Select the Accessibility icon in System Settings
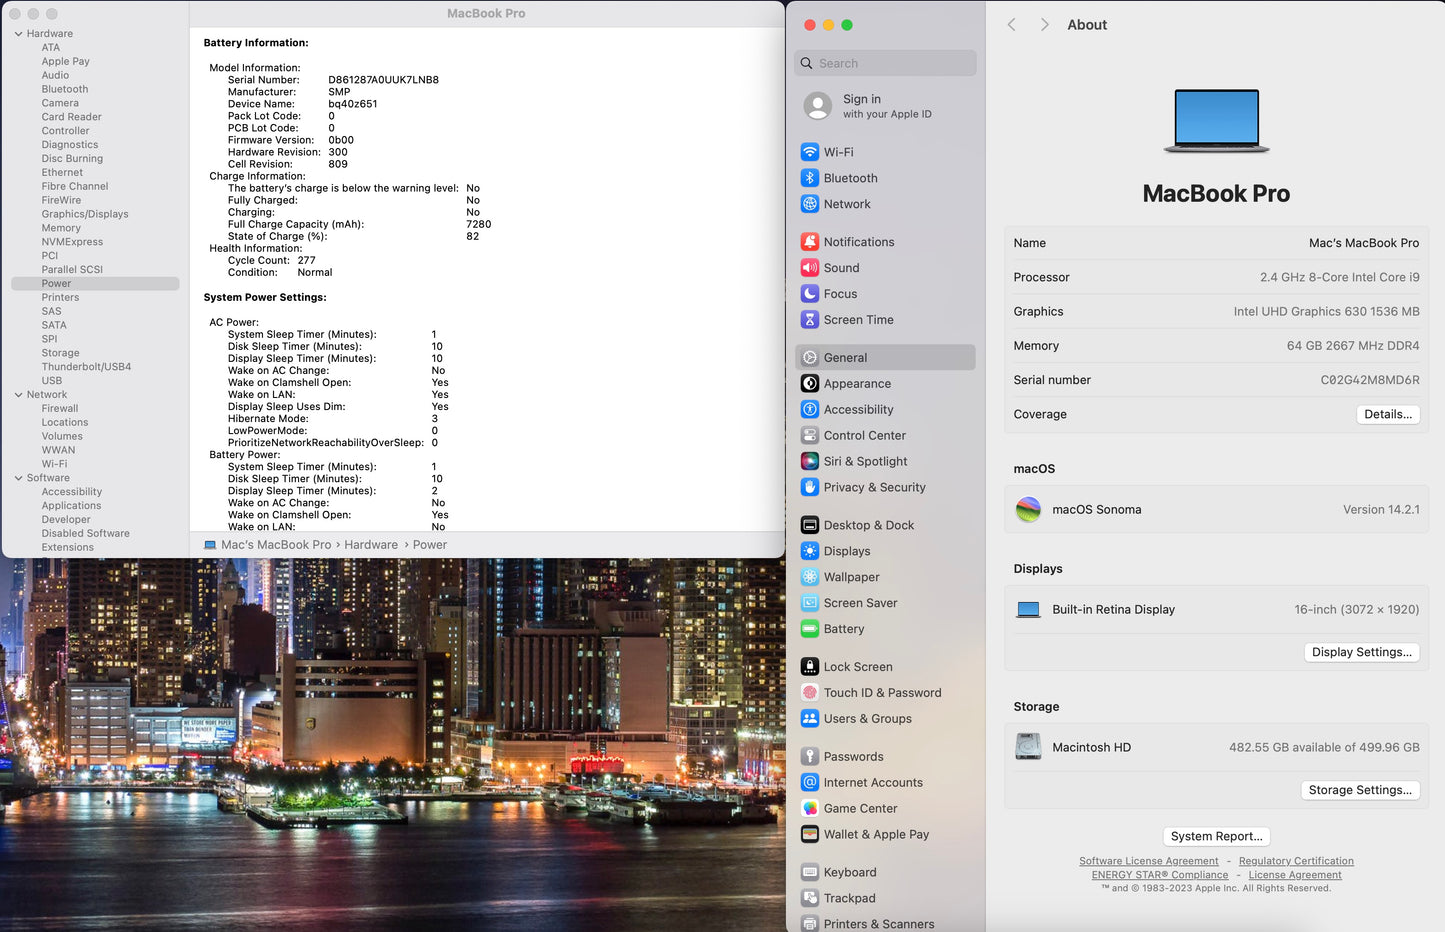1445x932 pixels. [810, 410]
